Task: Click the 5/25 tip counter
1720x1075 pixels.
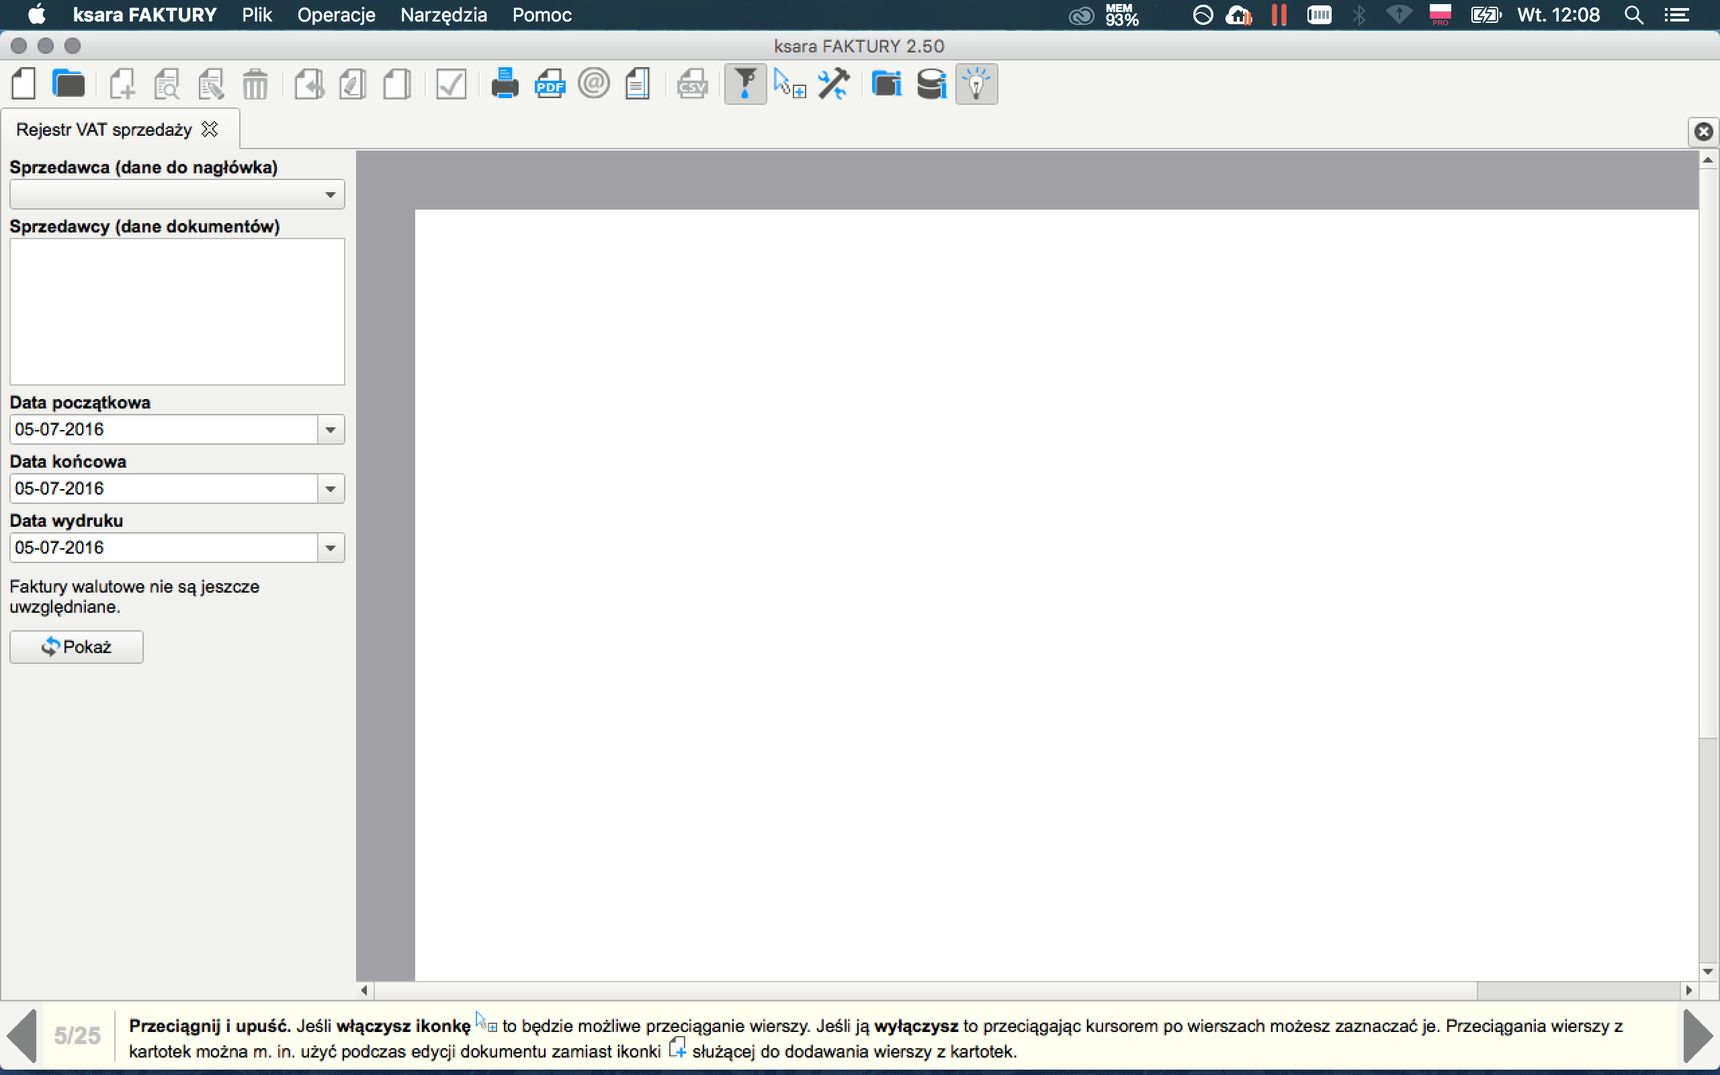Action: (77, 1036)
